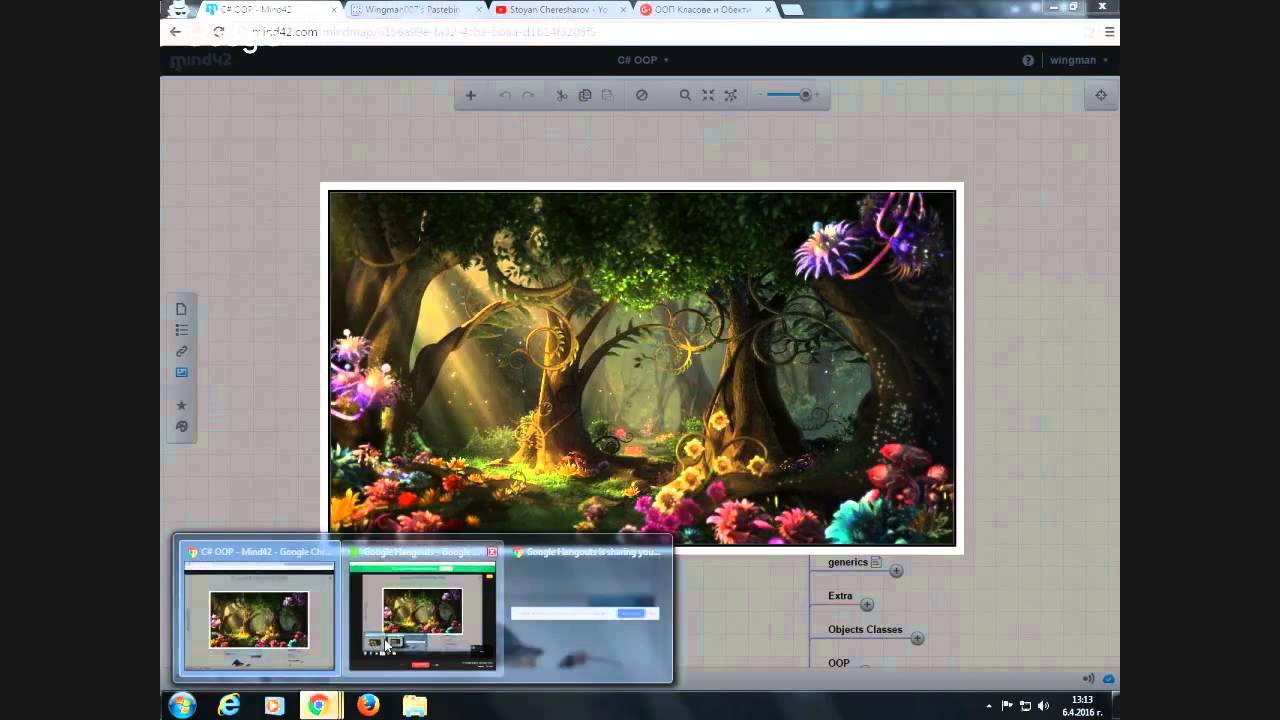Image resolution: width=1280 pixels, height=720 pixels.
Task: Bookmark this page with the star icon
Action: (1088, 32)
